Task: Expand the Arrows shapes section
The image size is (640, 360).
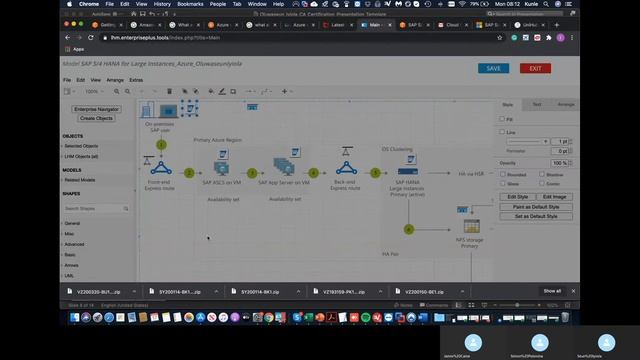Action: (71, 265)
